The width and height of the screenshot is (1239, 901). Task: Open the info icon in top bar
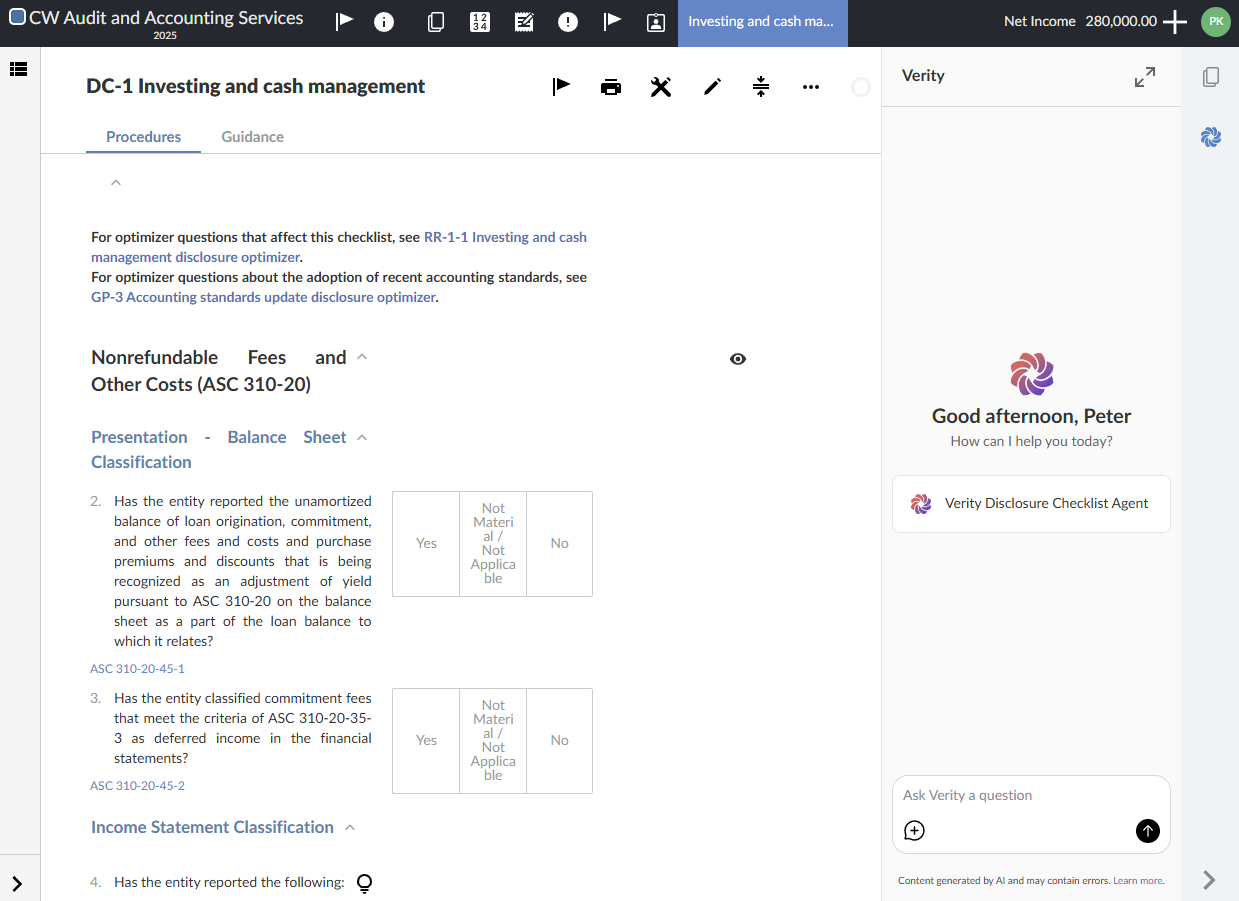[x=384, y=22]
